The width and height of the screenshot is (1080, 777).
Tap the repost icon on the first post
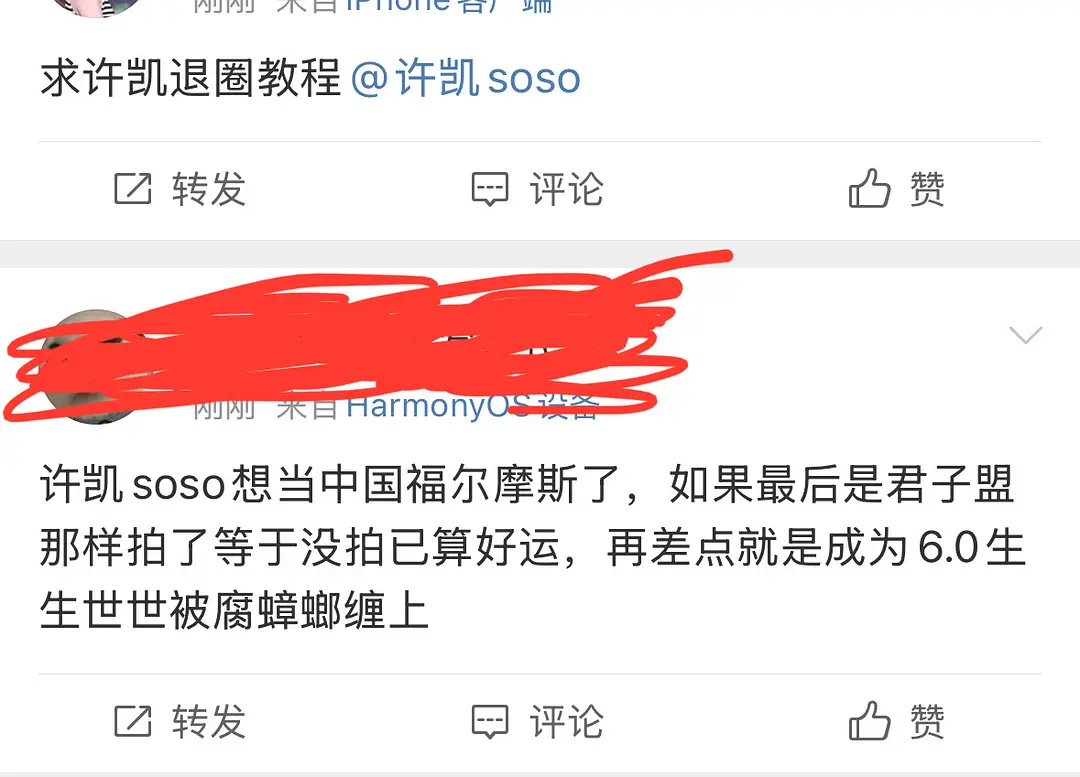point(132,189)
